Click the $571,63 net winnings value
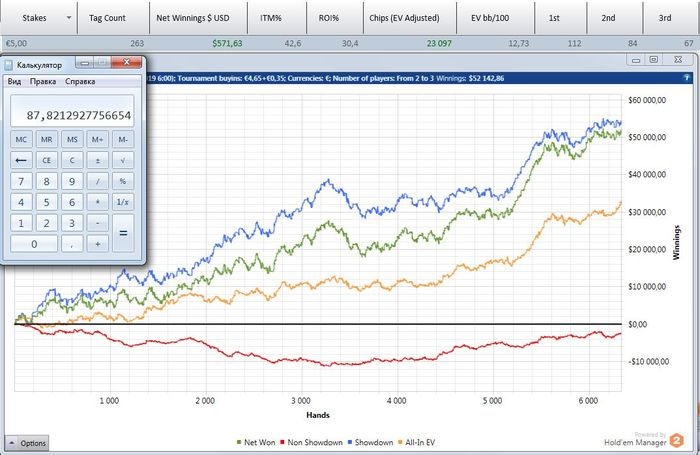700x455 pixels. 227,43
